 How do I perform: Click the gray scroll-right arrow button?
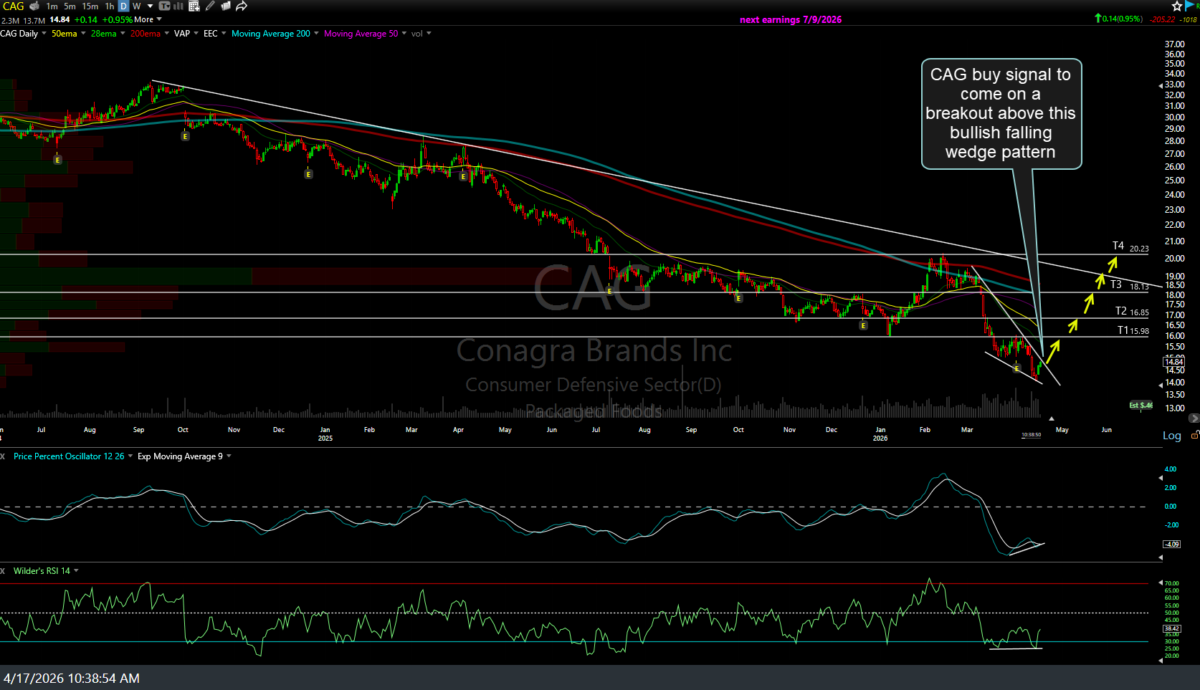(1194, 418)
